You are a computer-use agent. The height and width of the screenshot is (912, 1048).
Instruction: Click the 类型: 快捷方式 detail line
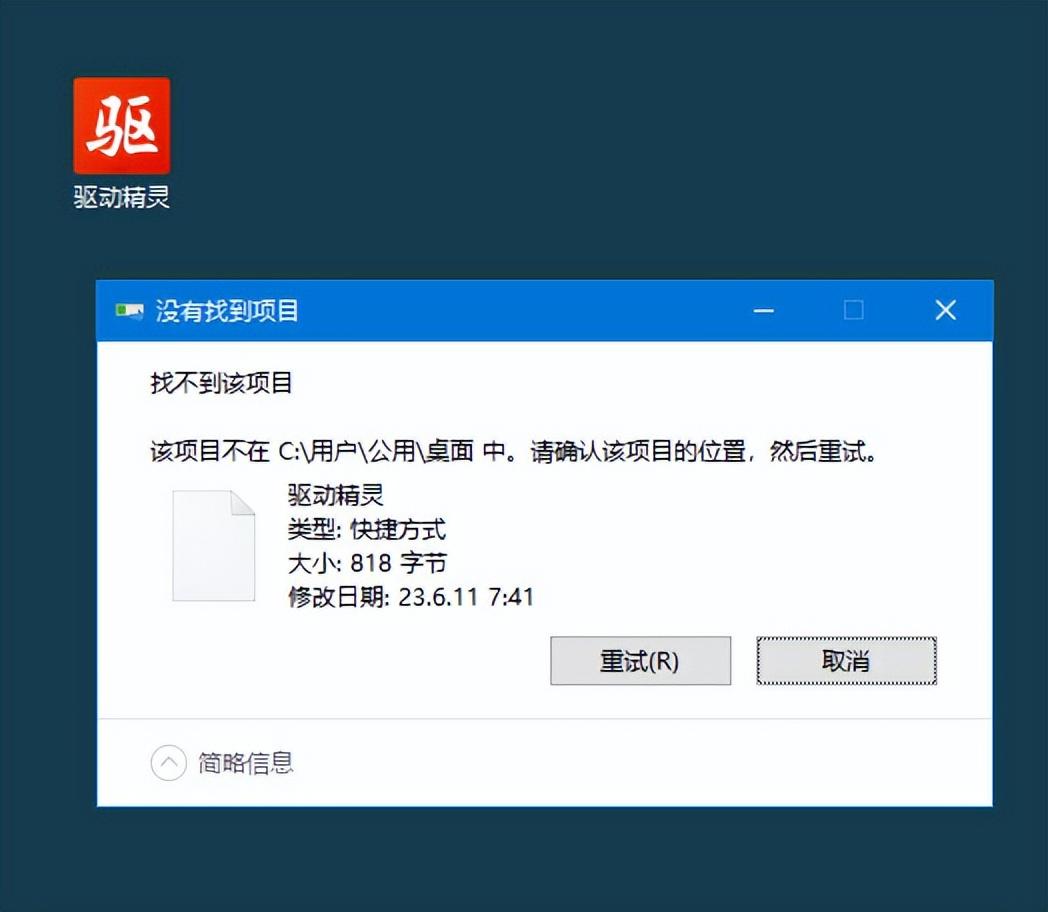(x=366, y=529)
